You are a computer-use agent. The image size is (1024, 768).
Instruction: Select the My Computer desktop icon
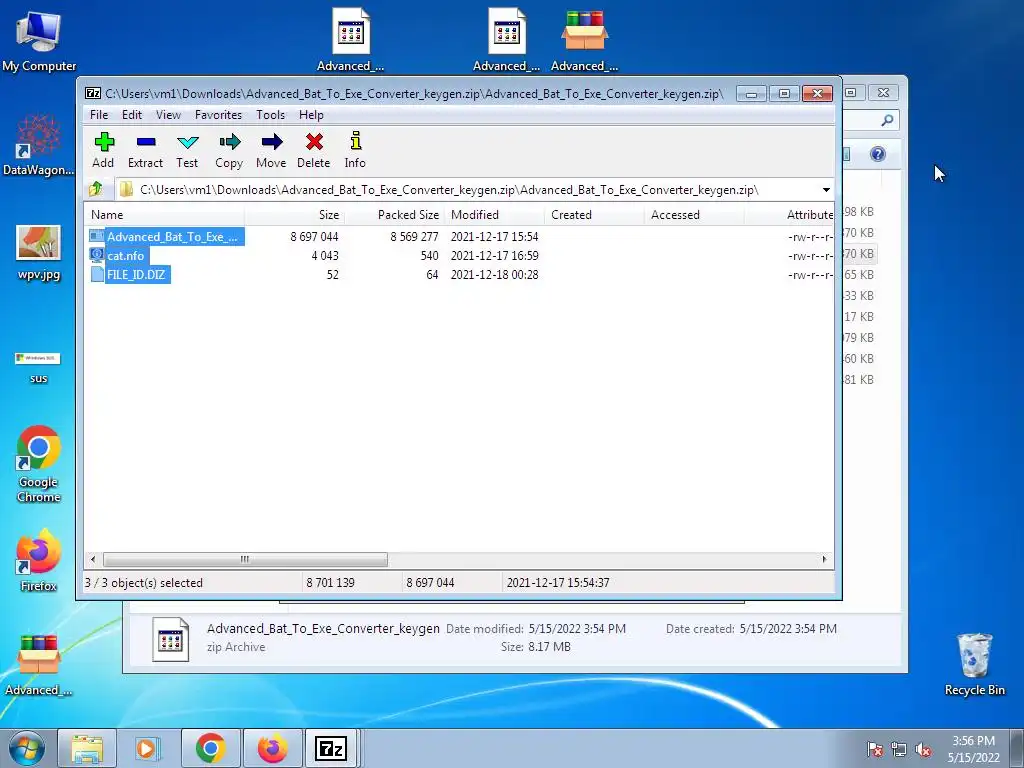point(39,40)
